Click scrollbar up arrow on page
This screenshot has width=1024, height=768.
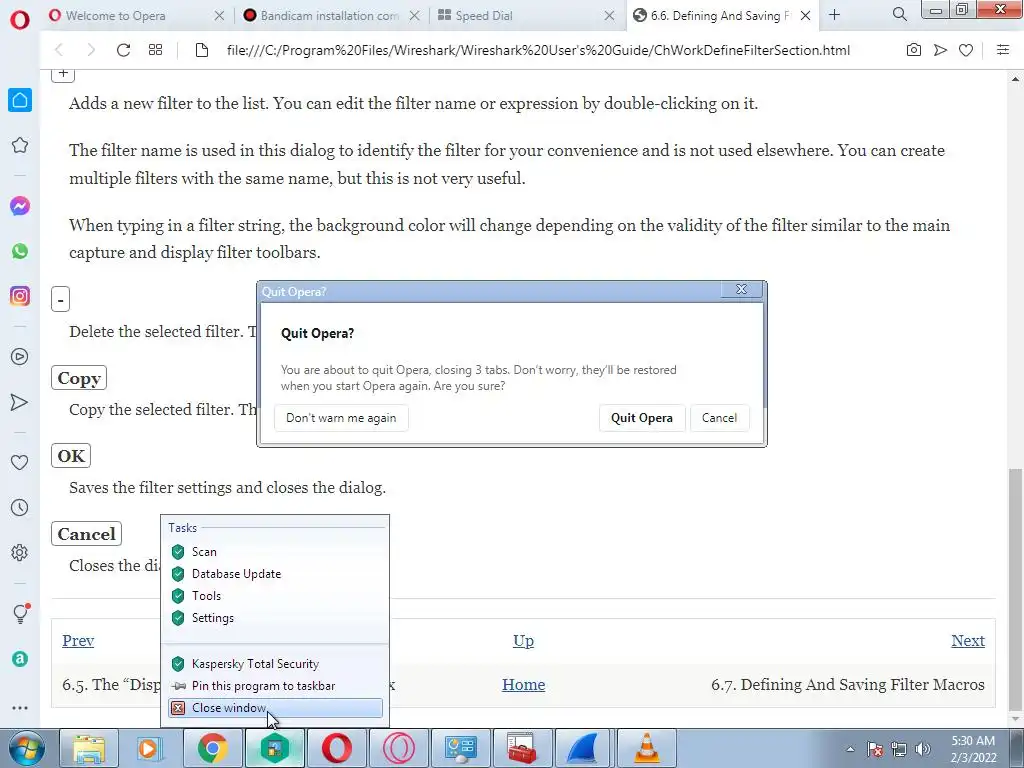click(1016, 79)
